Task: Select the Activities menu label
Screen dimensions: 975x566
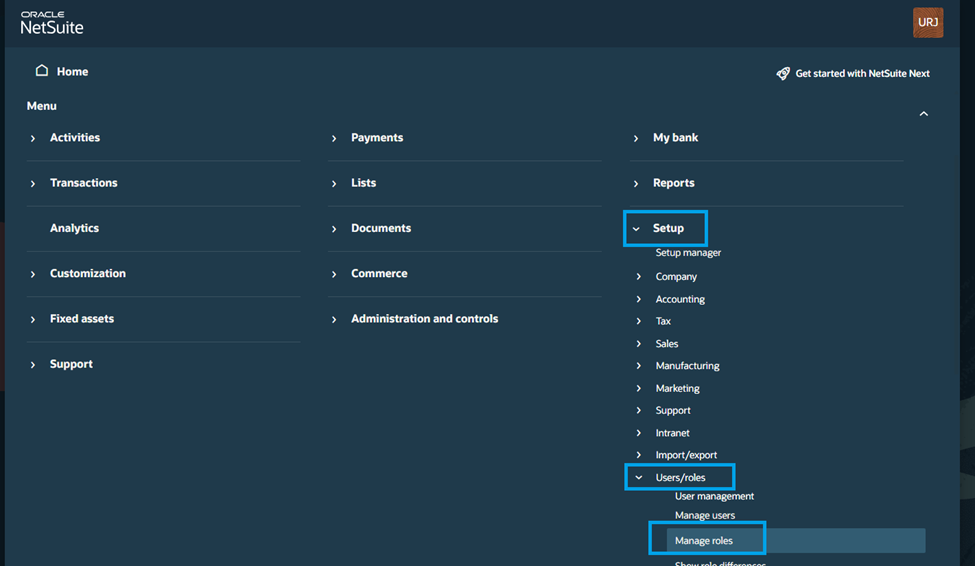Action: pos(75,137)
